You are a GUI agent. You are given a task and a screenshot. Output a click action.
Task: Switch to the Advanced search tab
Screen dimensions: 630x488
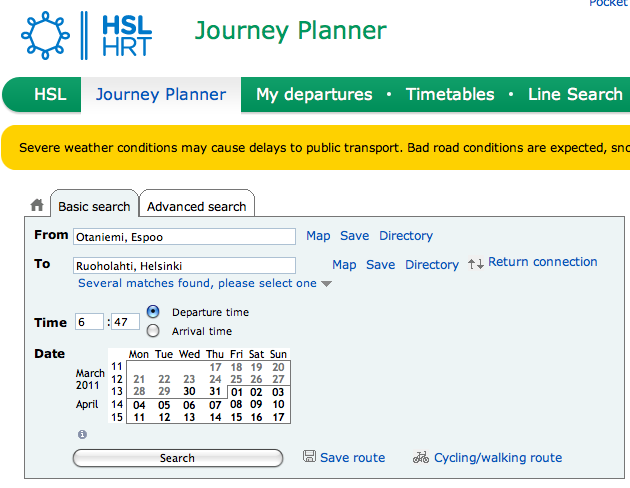pyautogui.click(x=196, y=206)
